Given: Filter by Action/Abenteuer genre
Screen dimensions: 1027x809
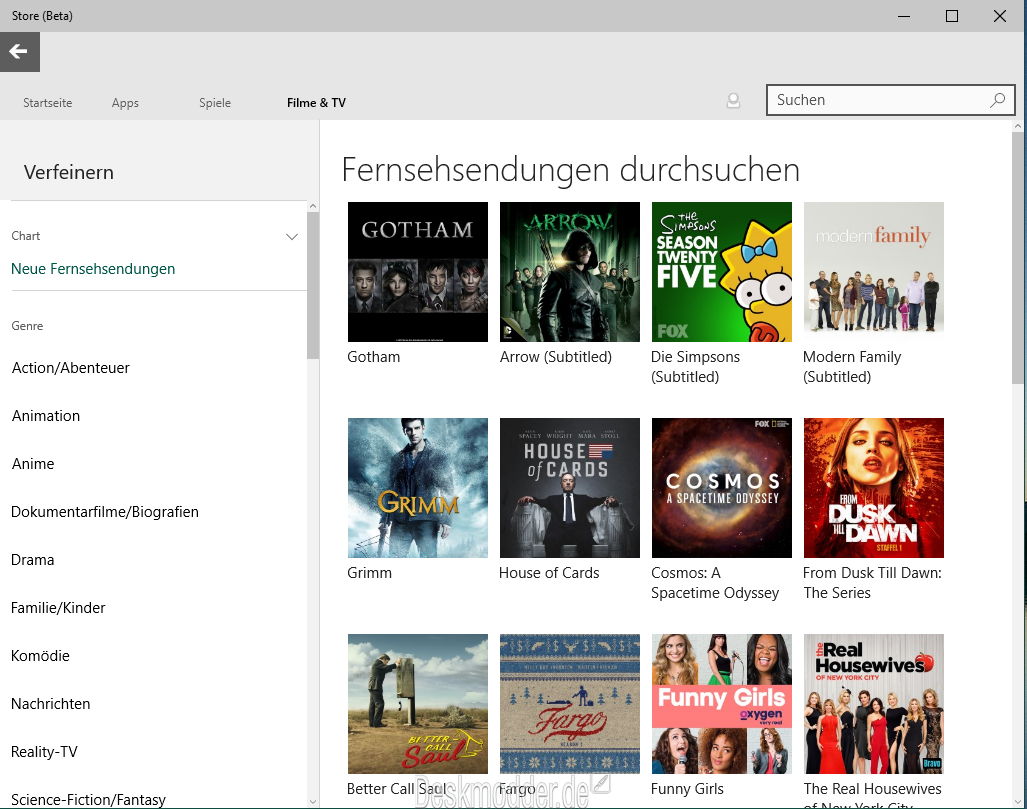Looking at the screenshot, I should 71,368.
